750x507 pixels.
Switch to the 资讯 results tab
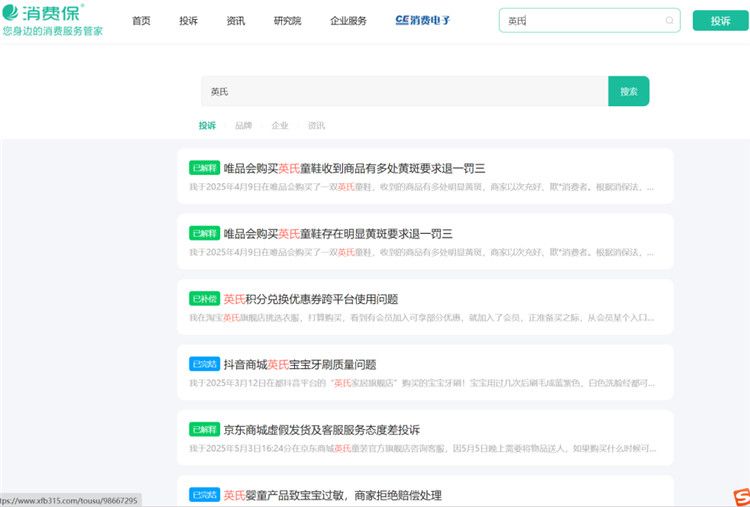point(316,126)
